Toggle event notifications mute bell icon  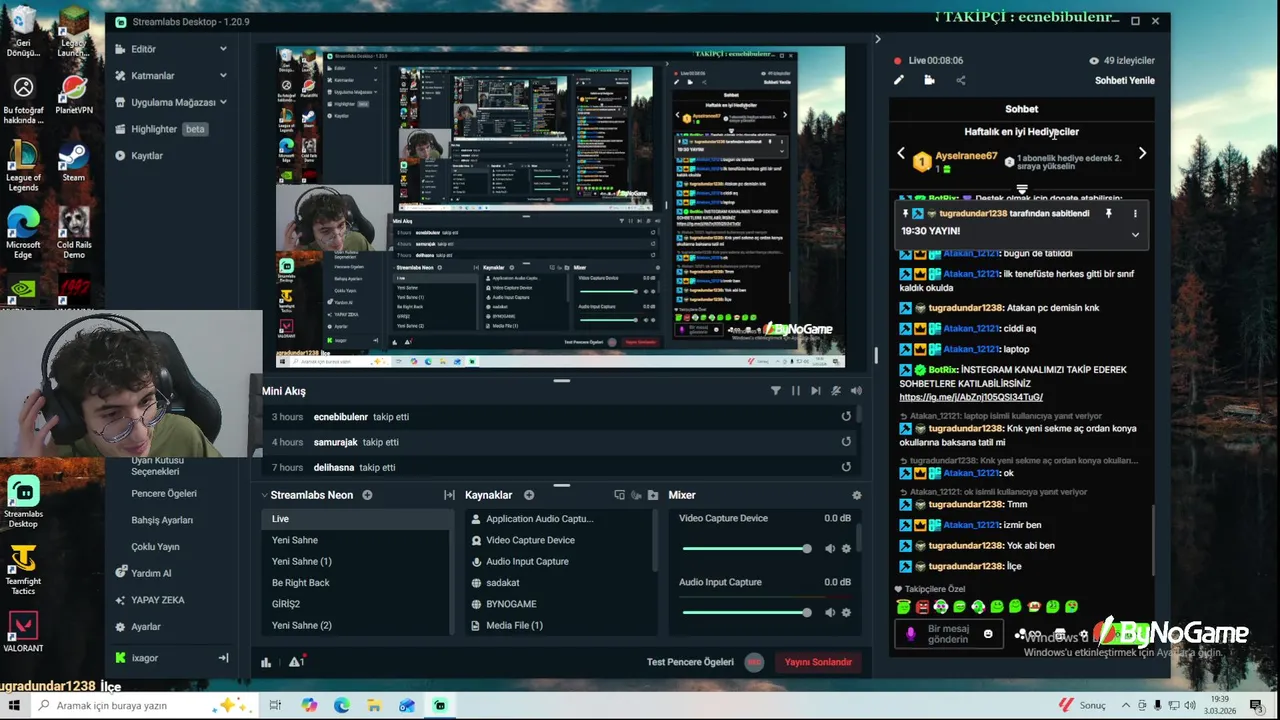point(836,391)
